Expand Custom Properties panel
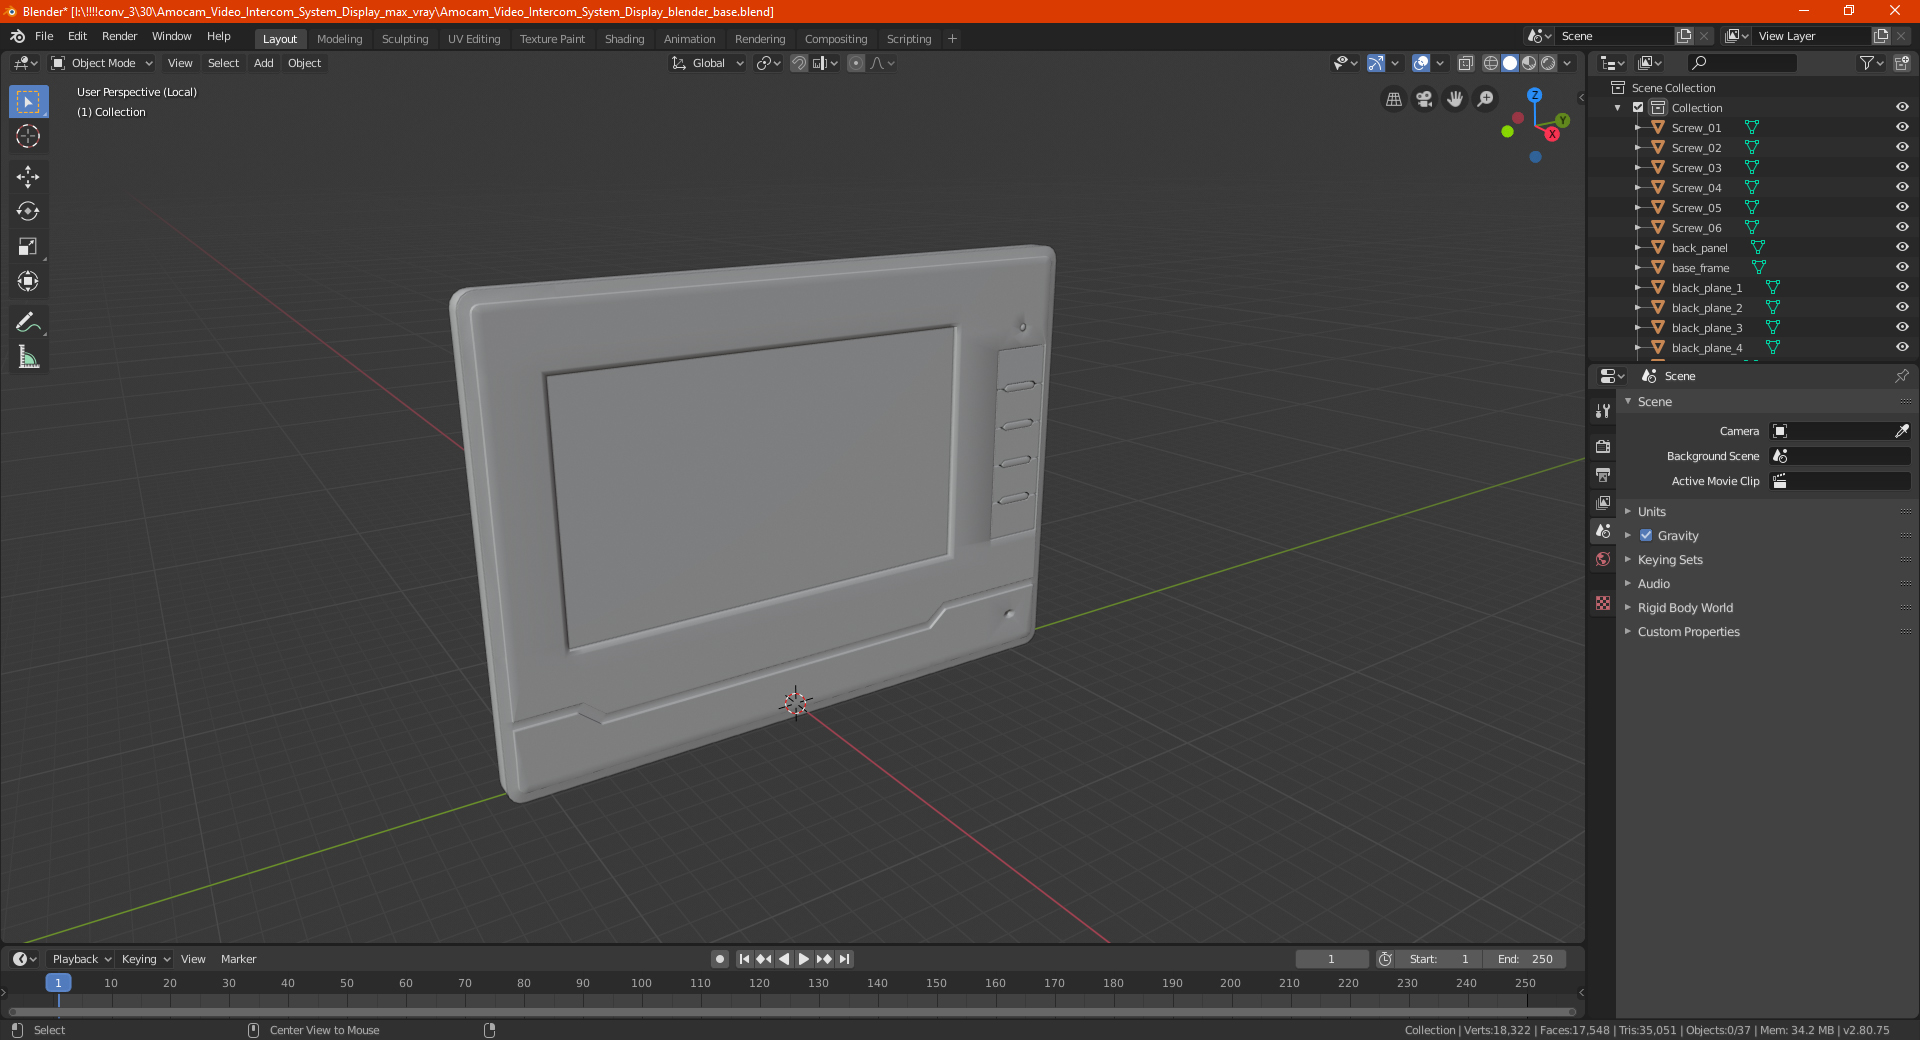This screenshot has width=1920, height=1040. point(1688,632)
